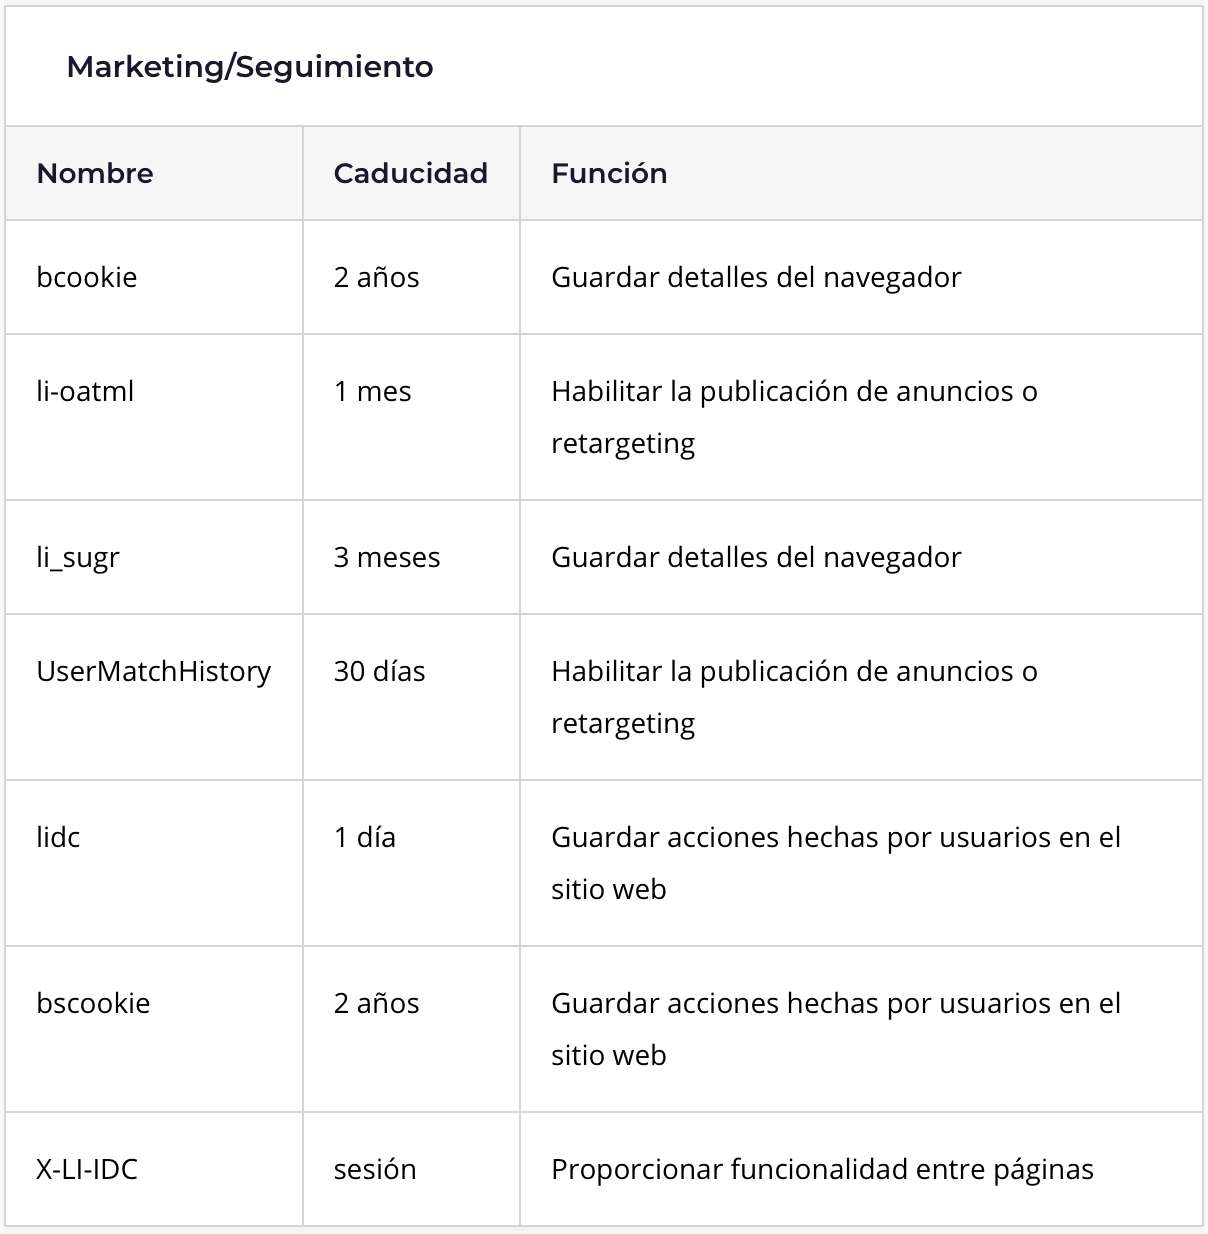Select the bscookie cookie name

[93, 1003]
